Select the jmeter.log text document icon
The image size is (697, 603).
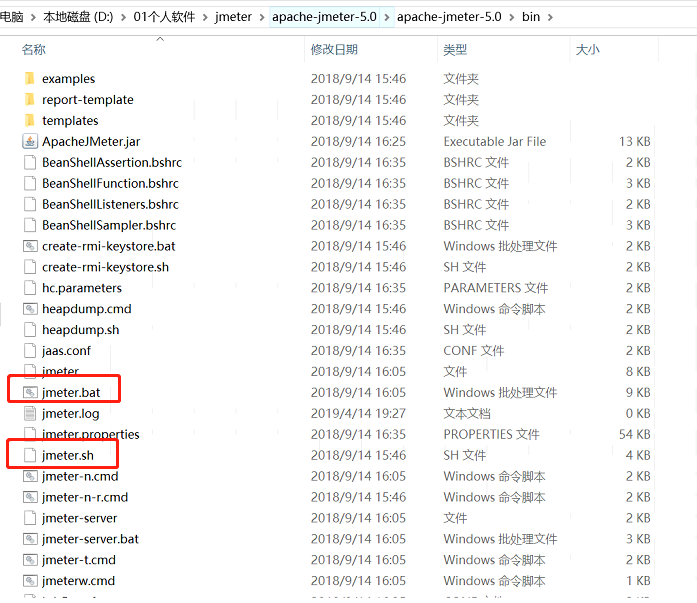click(30, 413)
